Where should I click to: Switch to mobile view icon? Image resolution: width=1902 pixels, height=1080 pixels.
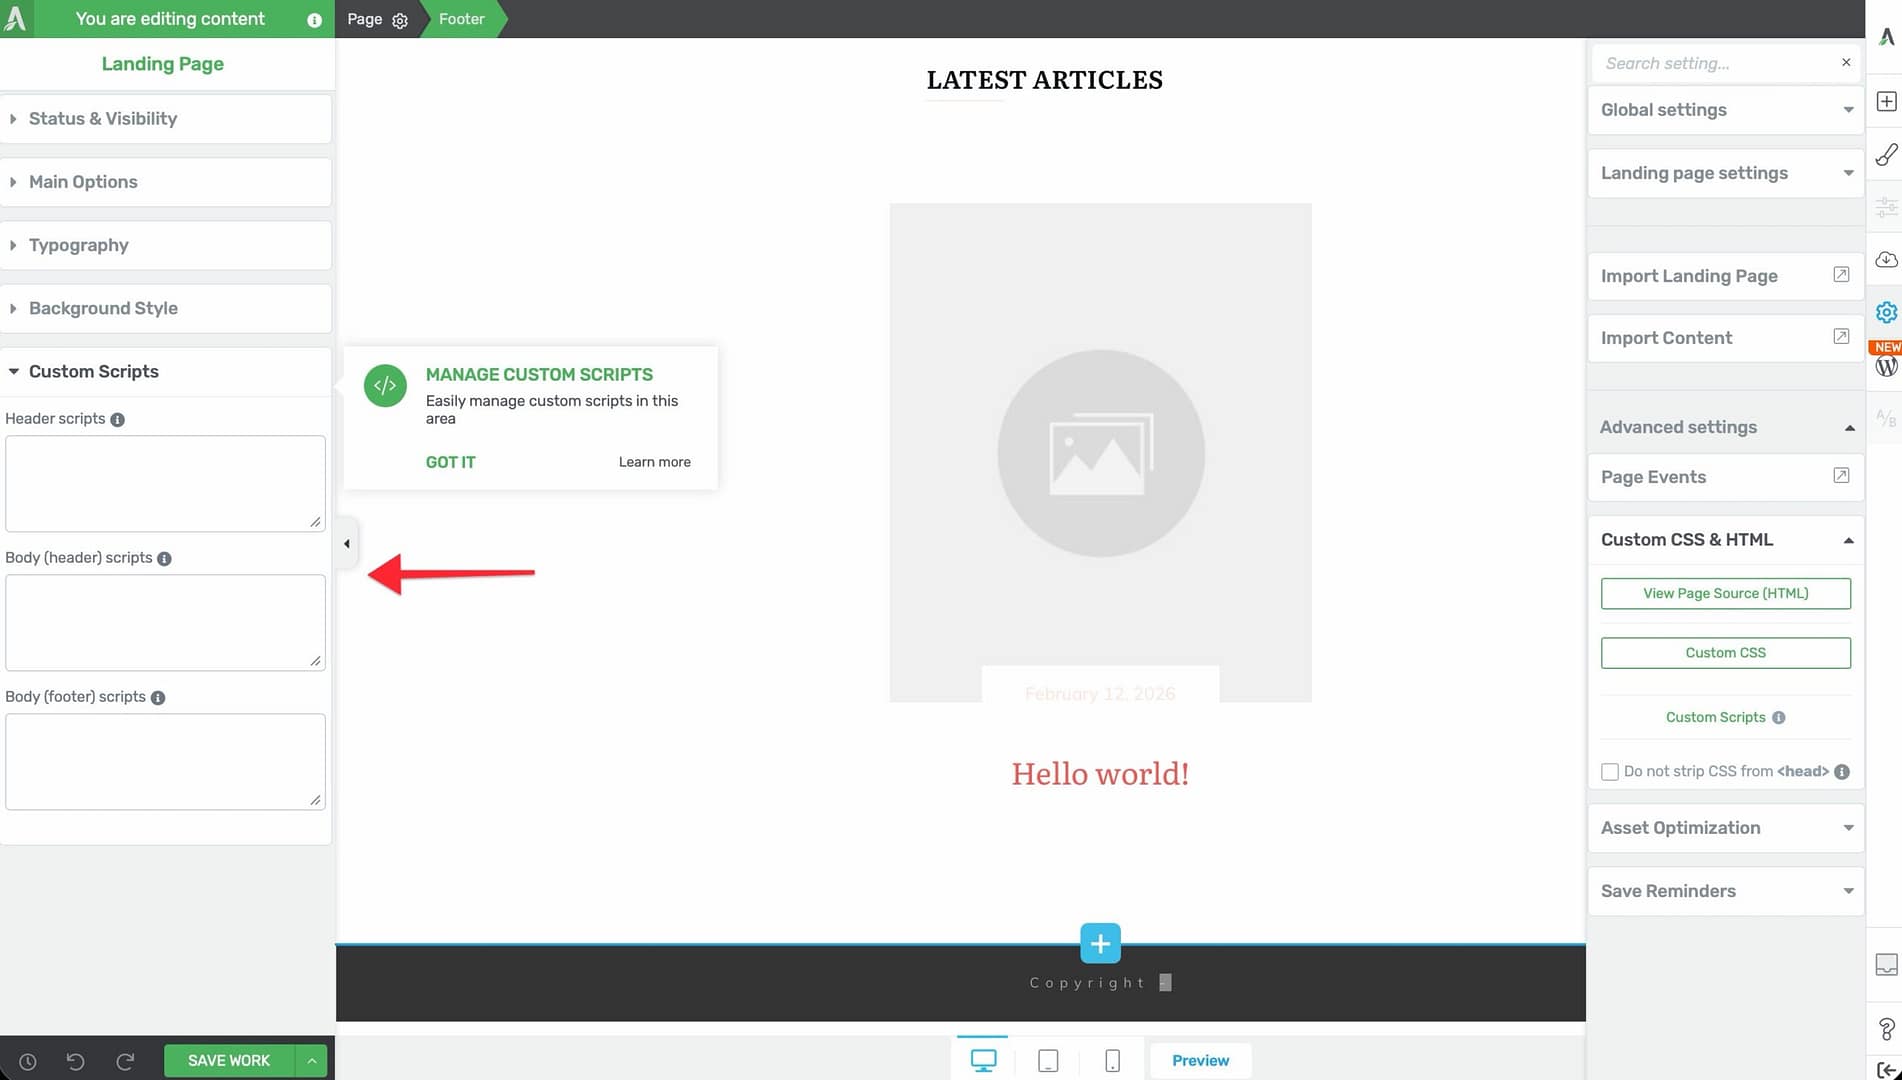click(1112, 1060)
